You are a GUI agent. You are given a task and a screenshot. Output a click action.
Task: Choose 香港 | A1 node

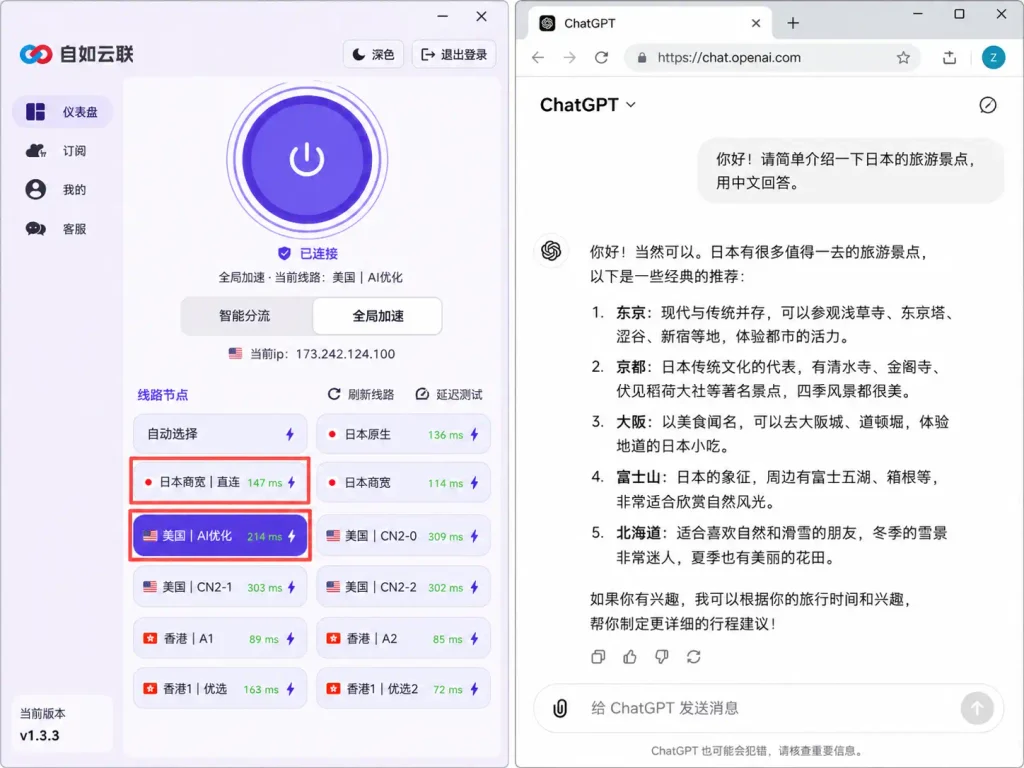[x=220, y=638]
